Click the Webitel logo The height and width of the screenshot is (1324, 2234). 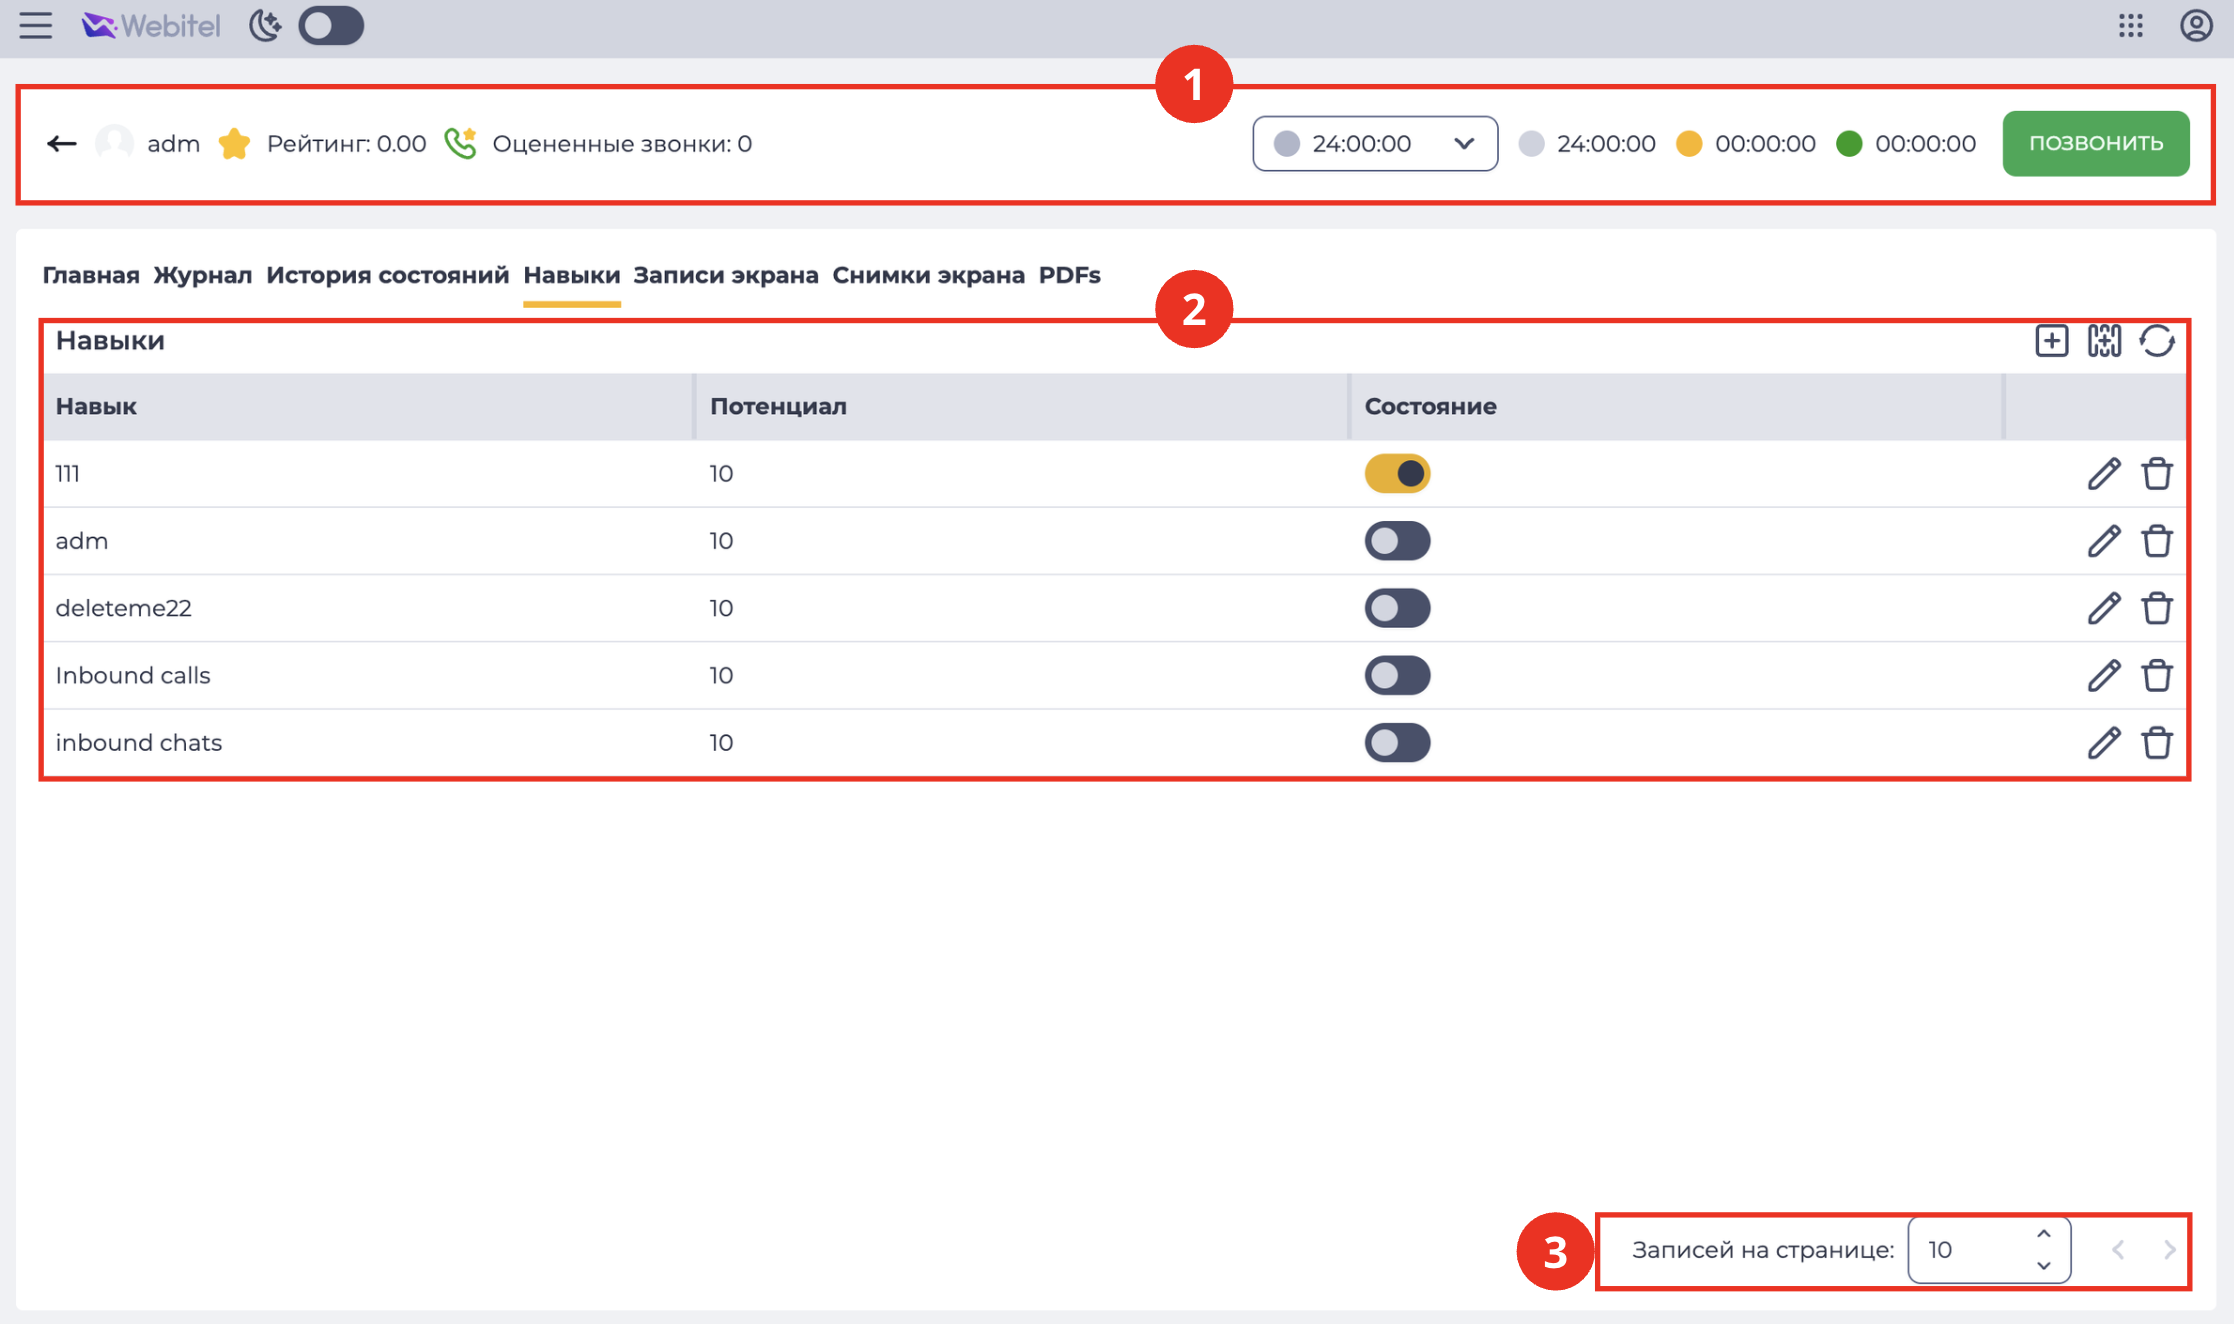pos(151,26)
